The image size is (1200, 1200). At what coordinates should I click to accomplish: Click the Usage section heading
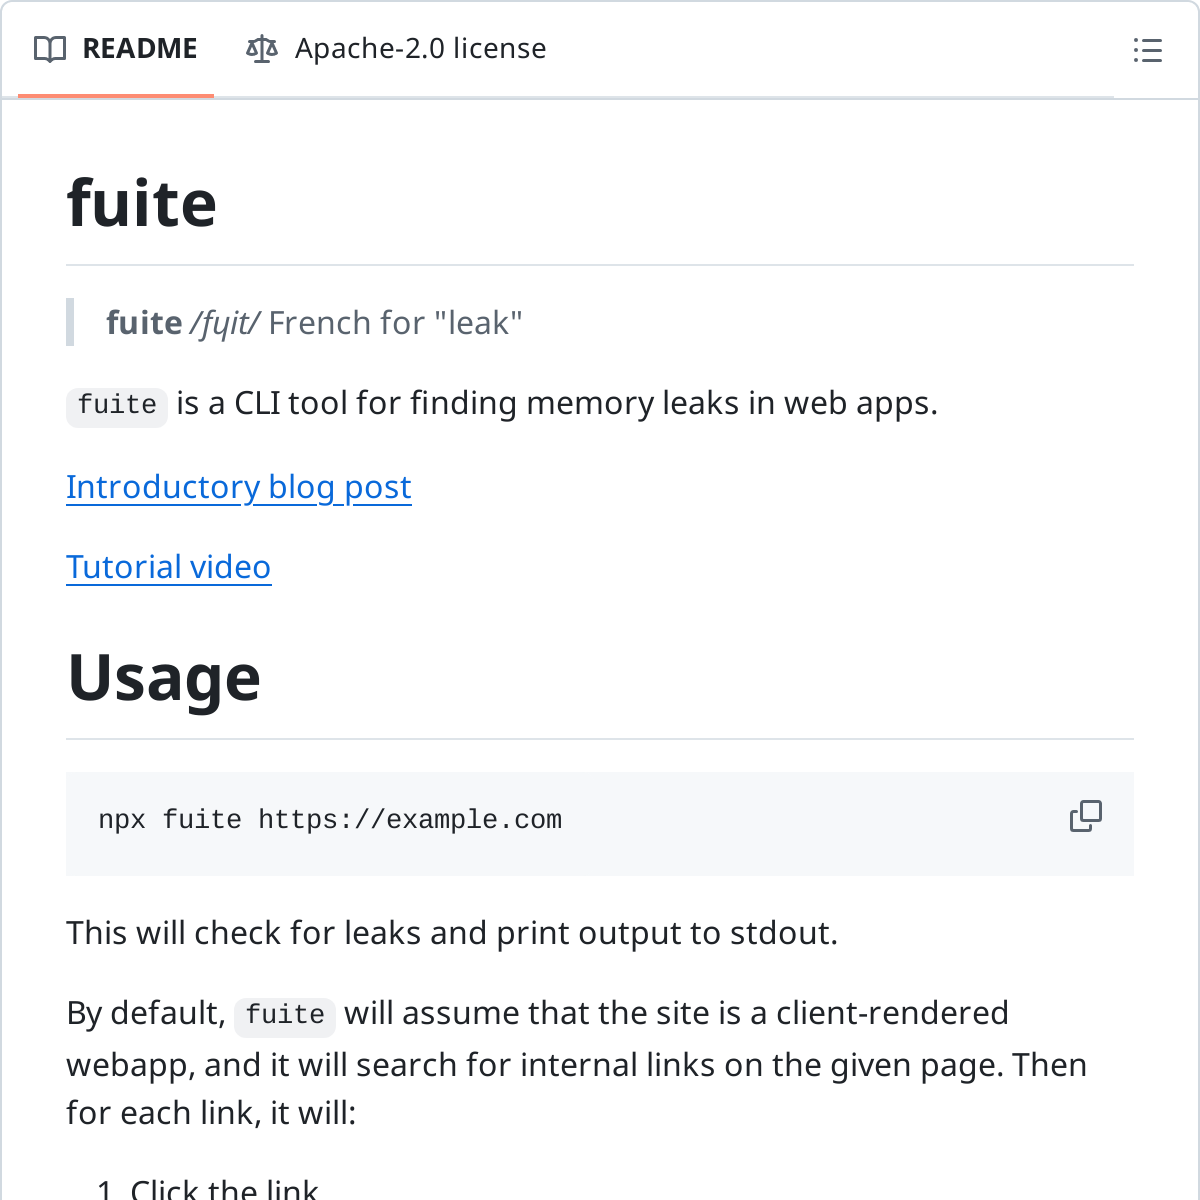coord(164,678)
